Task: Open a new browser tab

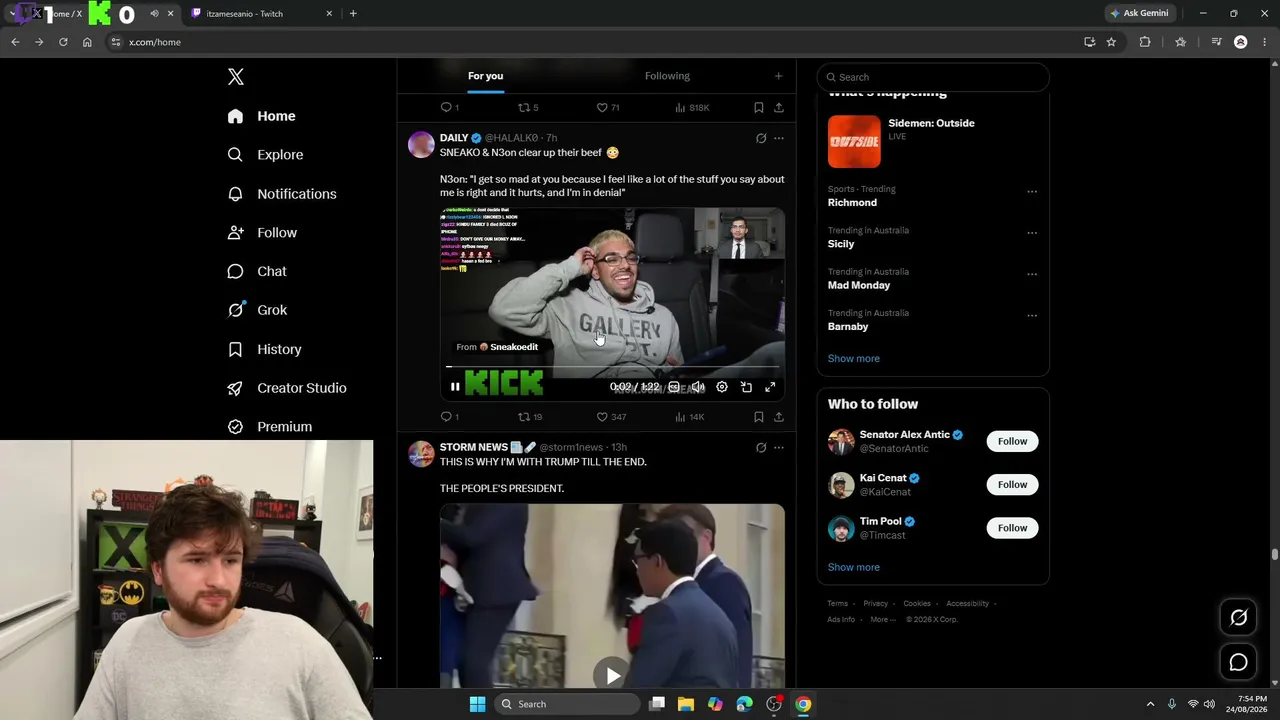Action: click(353, 14)
